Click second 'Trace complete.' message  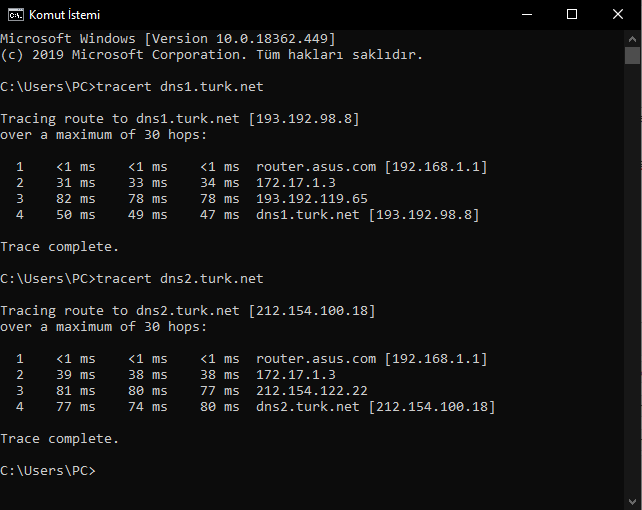pyautogui.click(x=60, y=439)
